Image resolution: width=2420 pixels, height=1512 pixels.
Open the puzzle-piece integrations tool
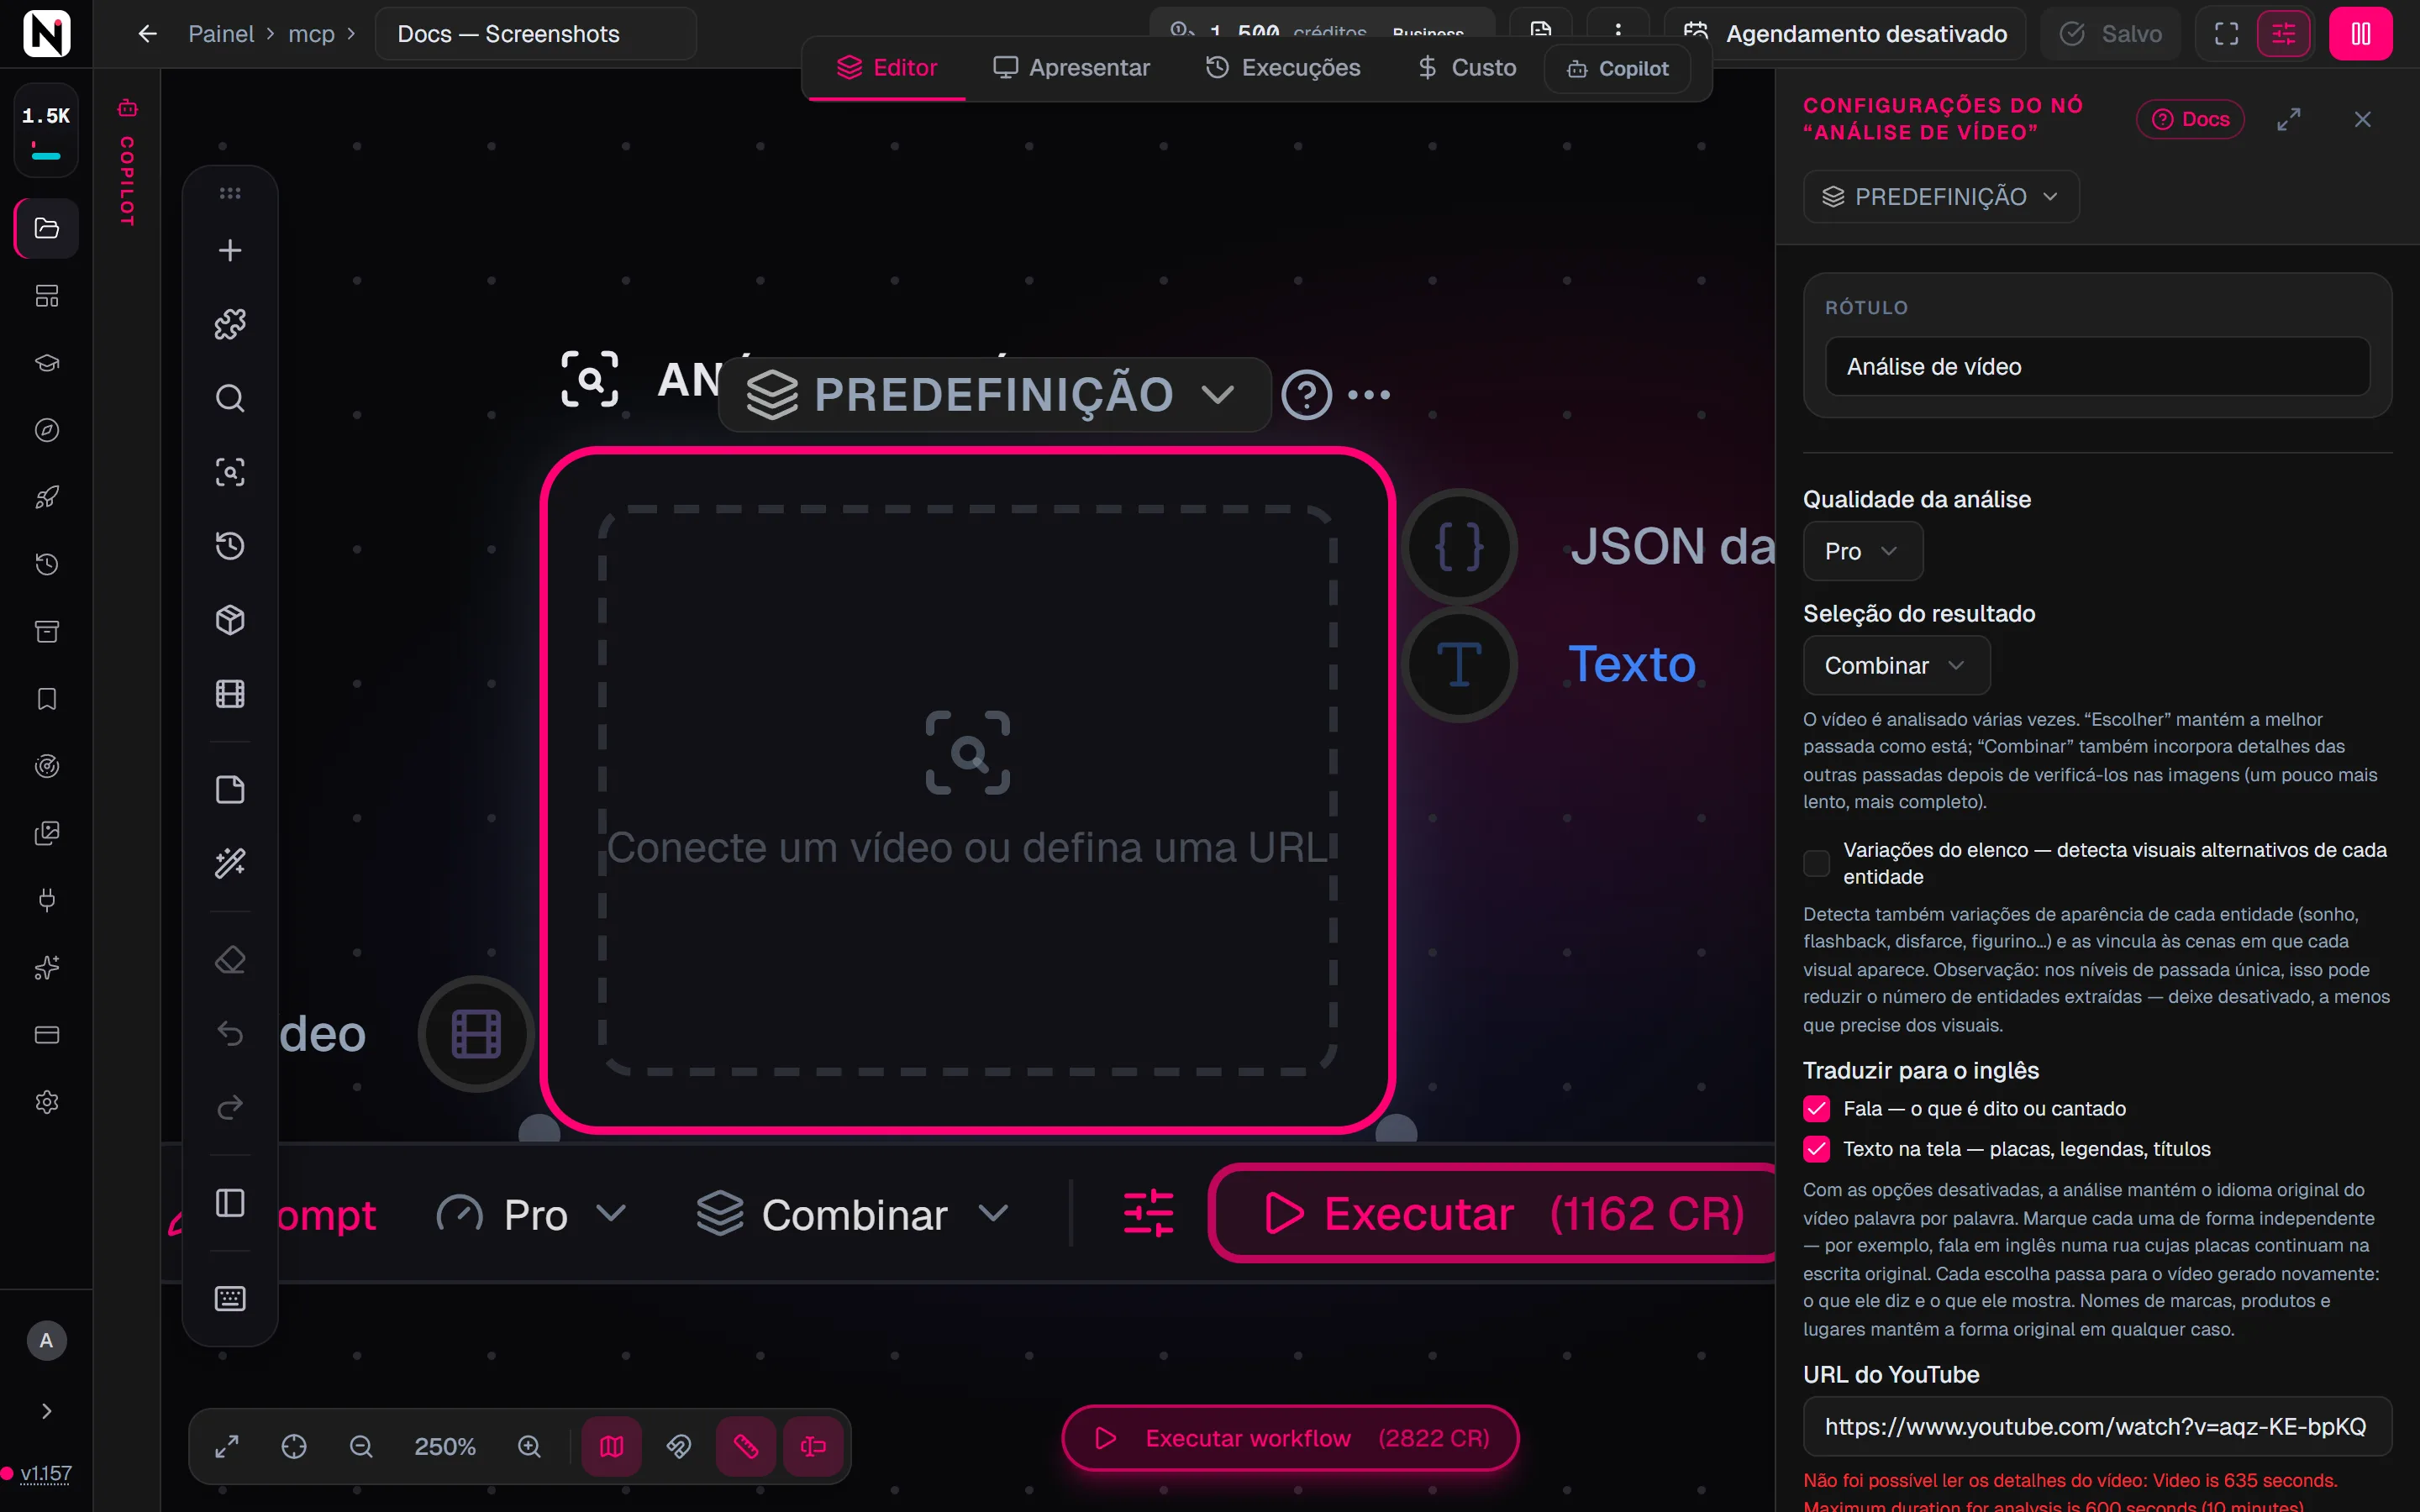(x=230, y=324)
